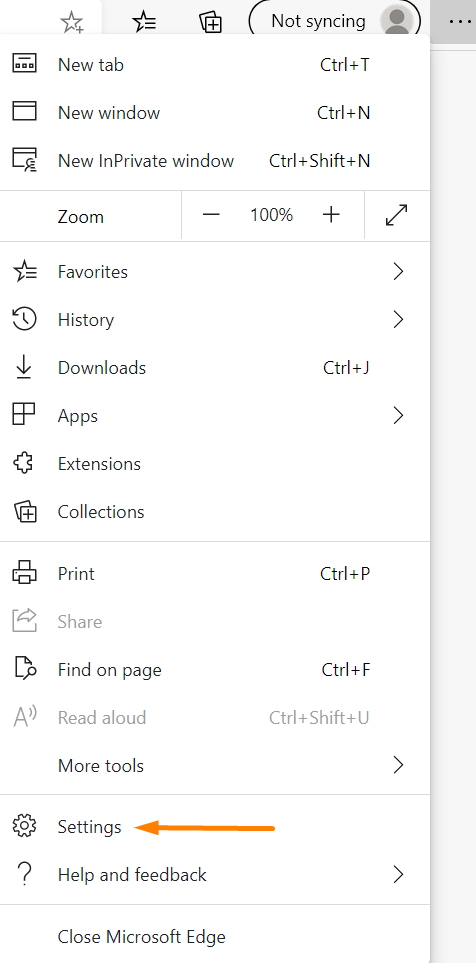Expand the History submenu
The image size is (476, 963).
click(215, 319)
